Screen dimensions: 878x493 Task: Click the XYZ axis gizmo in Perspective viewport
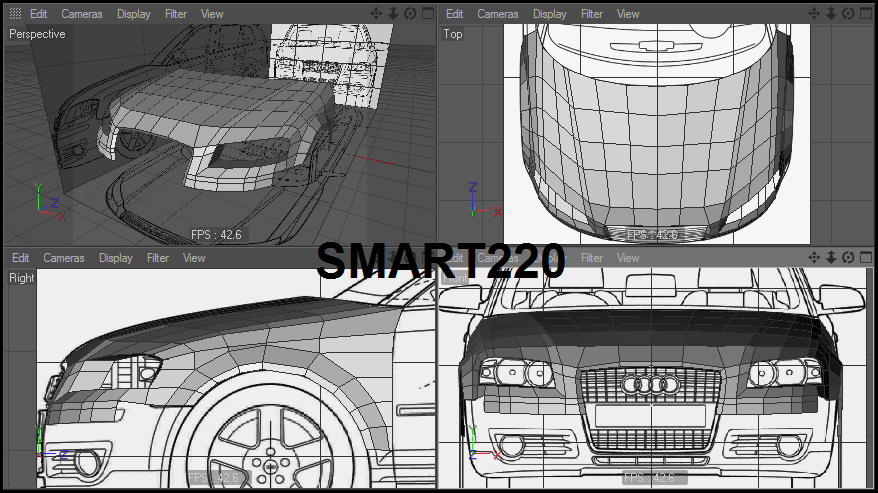coord(49,202)
